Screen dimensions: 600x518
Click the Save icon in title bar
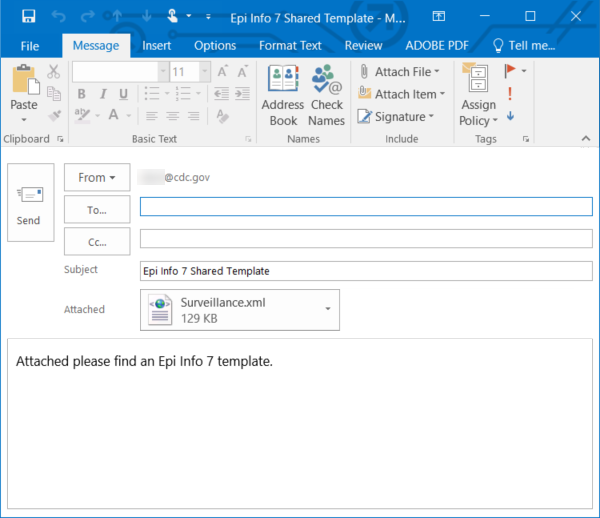(29, 16)
